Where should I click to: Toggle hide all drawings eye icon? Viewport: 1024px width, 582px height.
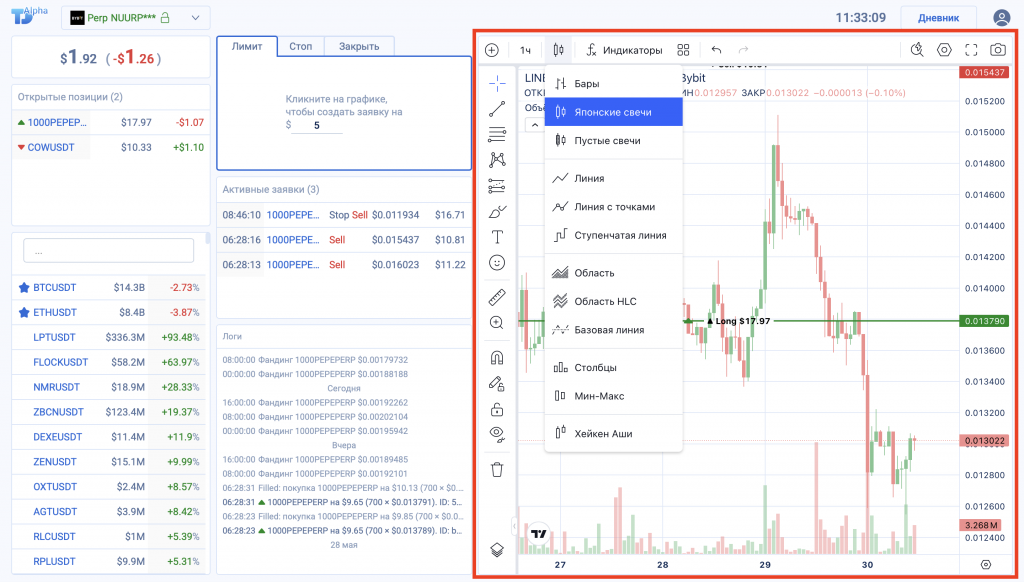coord(497,435)
